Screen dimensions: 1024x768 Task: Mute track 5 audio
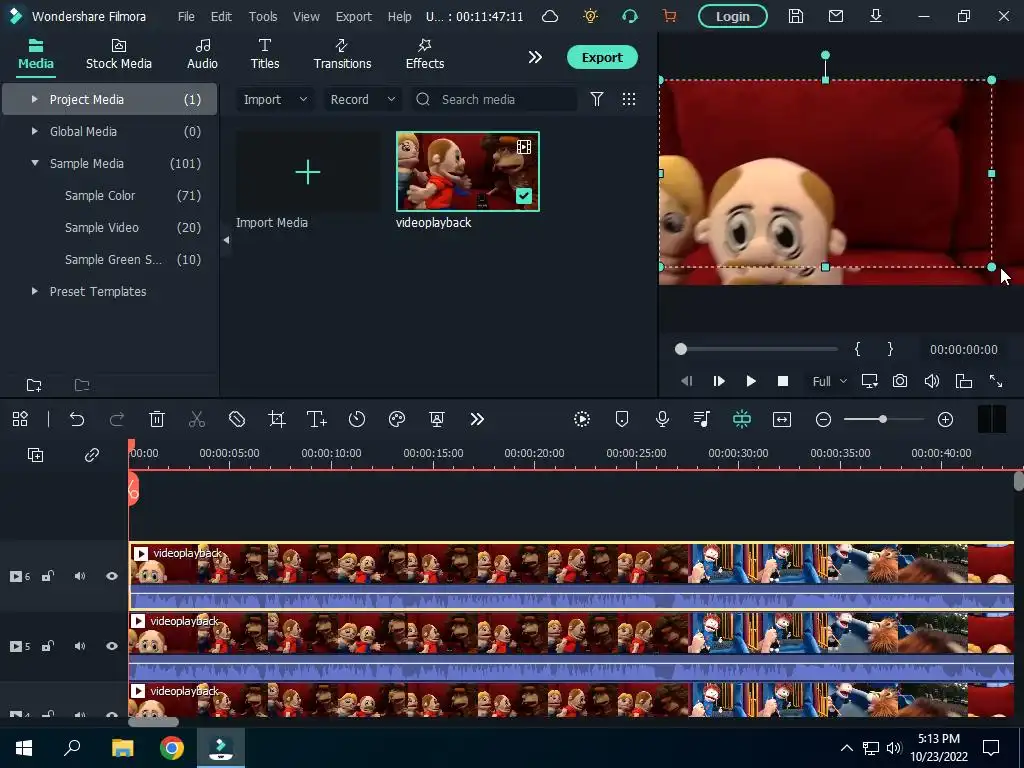point(80,646)
